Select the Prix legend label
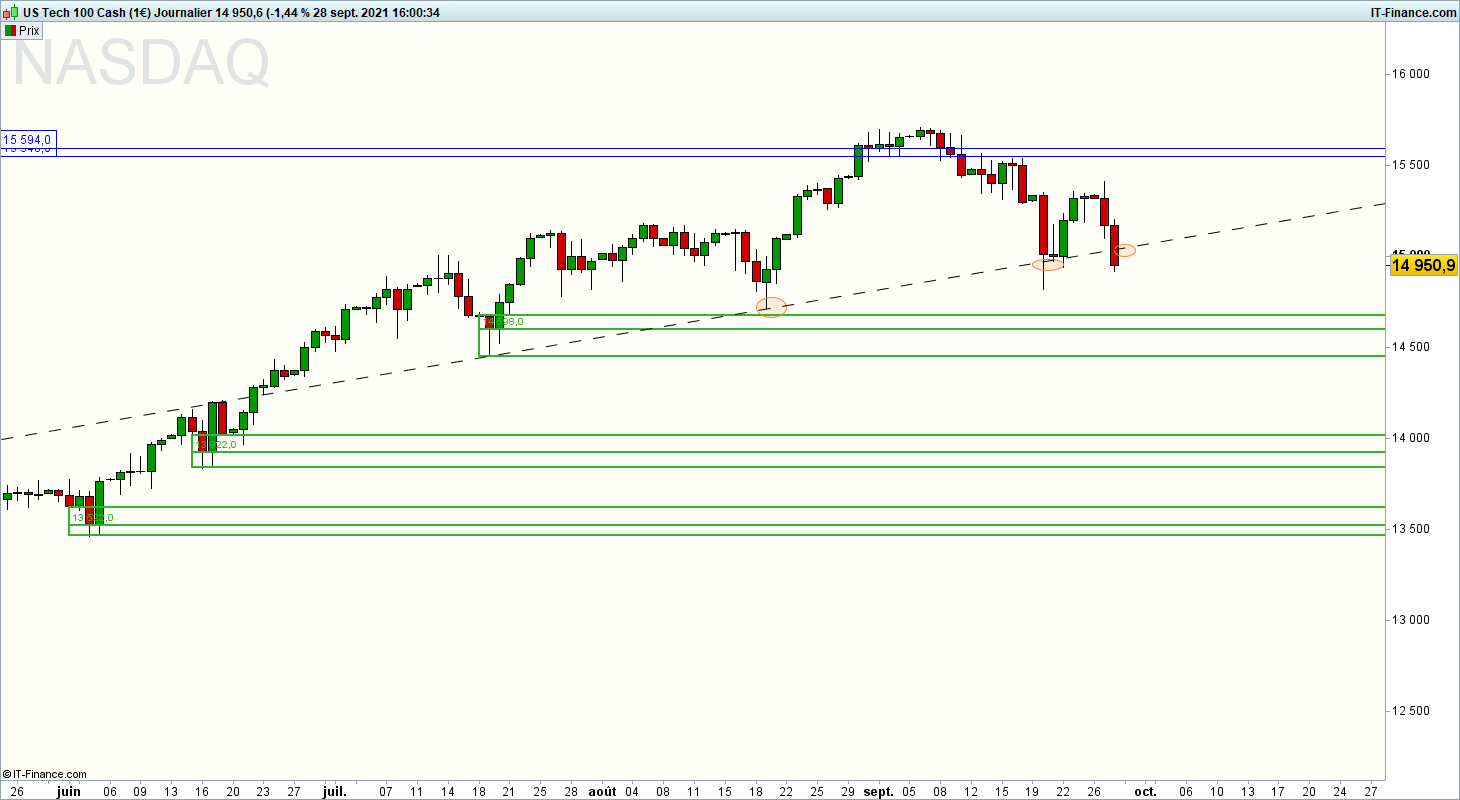 click(30, 30)
